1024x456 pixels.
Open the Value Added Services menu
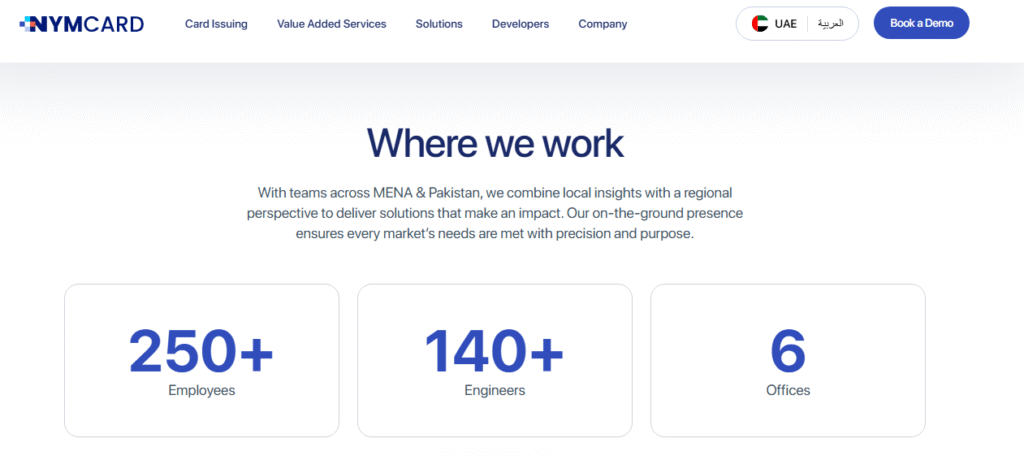coord(331,24)
